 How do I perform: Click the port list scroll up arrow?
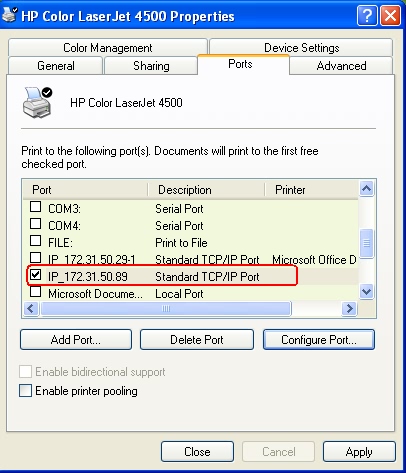pos(367,189)
